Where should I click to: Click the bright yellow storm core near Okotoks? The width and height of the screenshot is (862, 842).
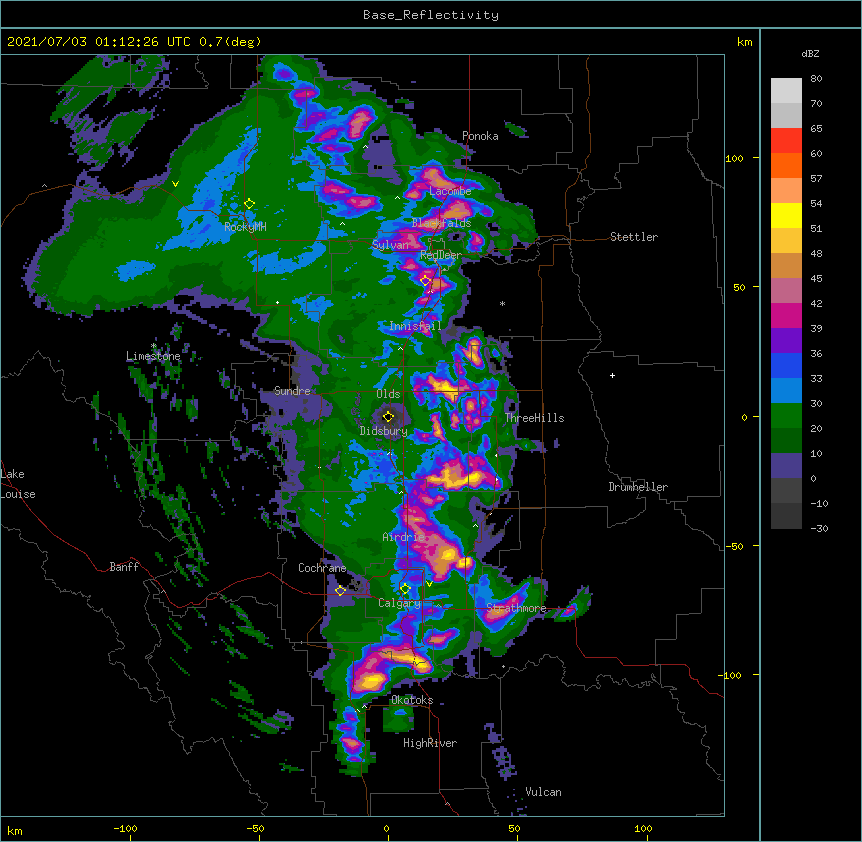(371, 682)
